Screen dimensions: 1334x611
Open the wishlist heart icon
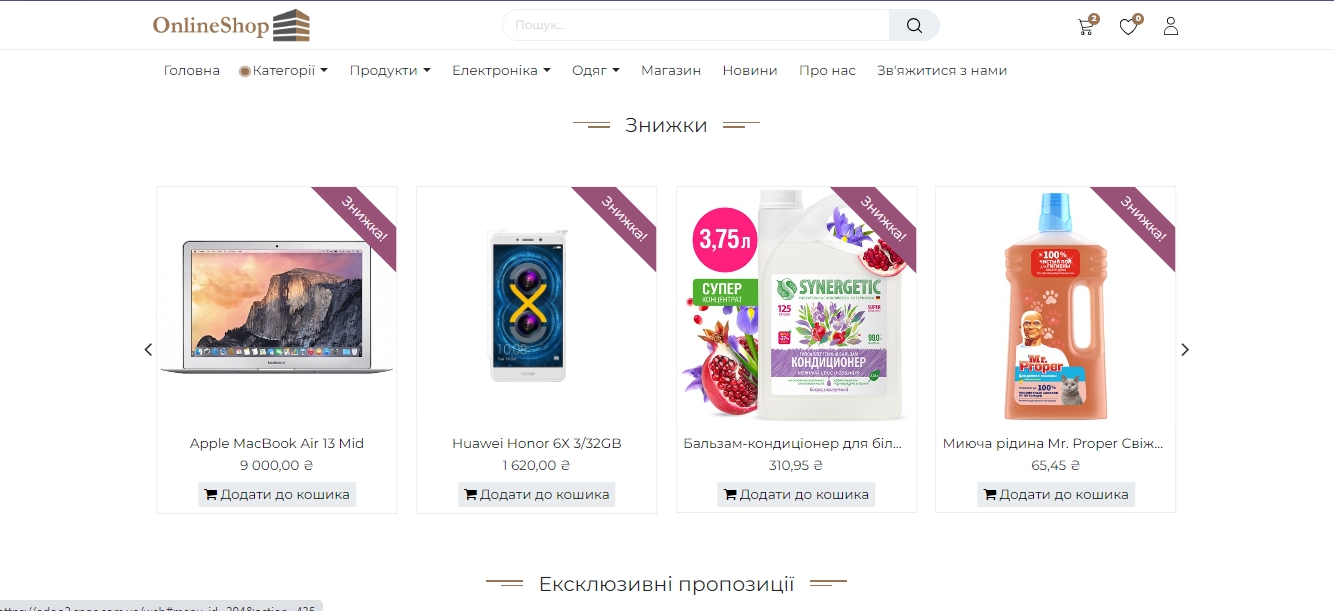pos(1128,27)
